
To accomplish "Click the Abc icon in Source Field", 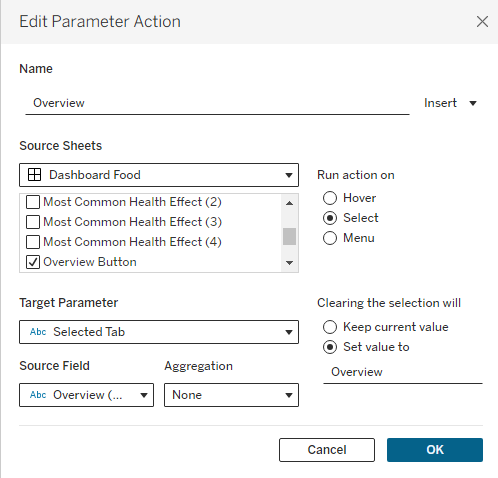I will pos(38,395).
